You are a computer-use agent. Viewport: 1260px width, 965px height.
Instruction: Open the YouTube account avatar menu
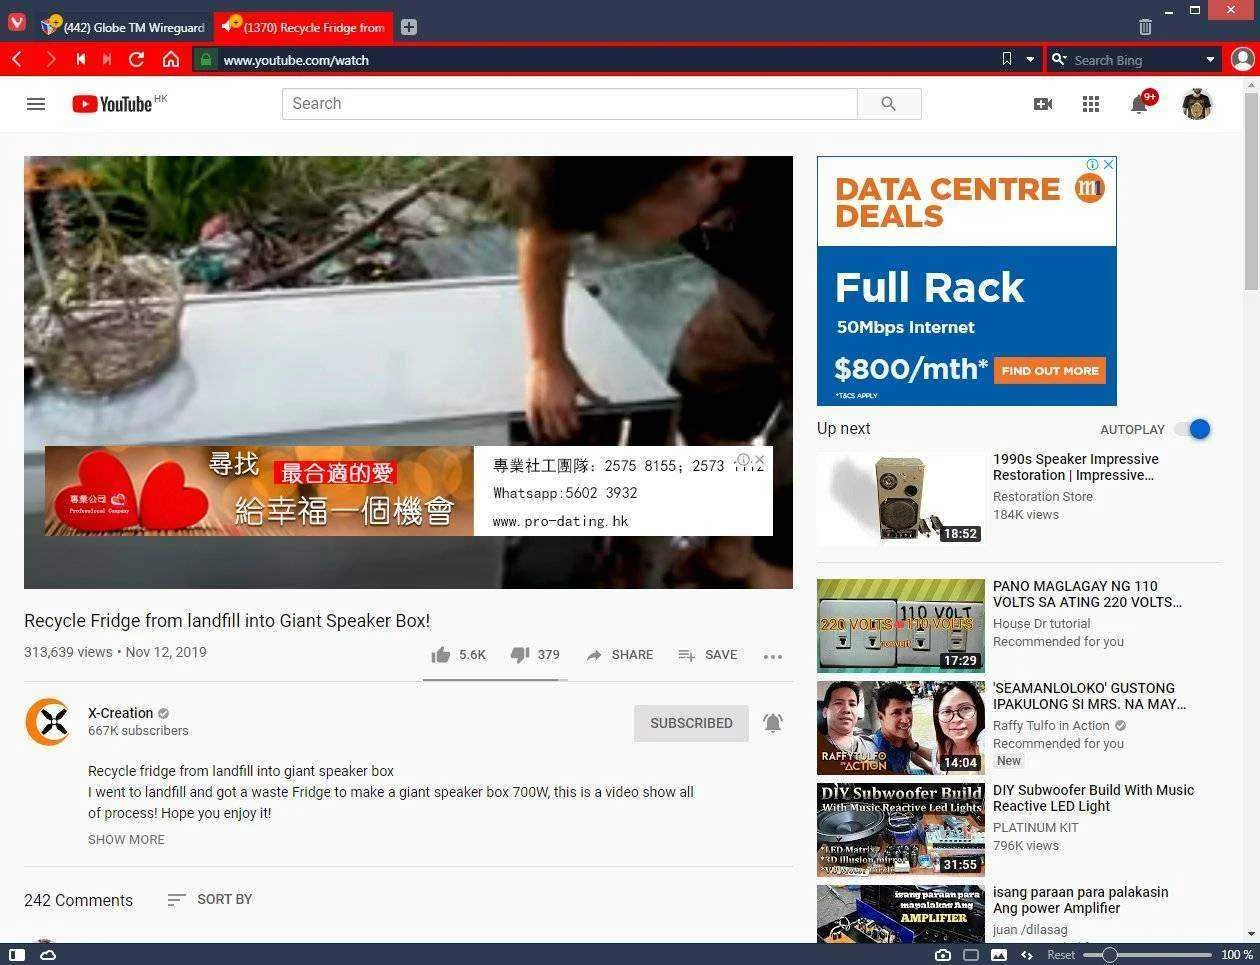pos(1196,104)
